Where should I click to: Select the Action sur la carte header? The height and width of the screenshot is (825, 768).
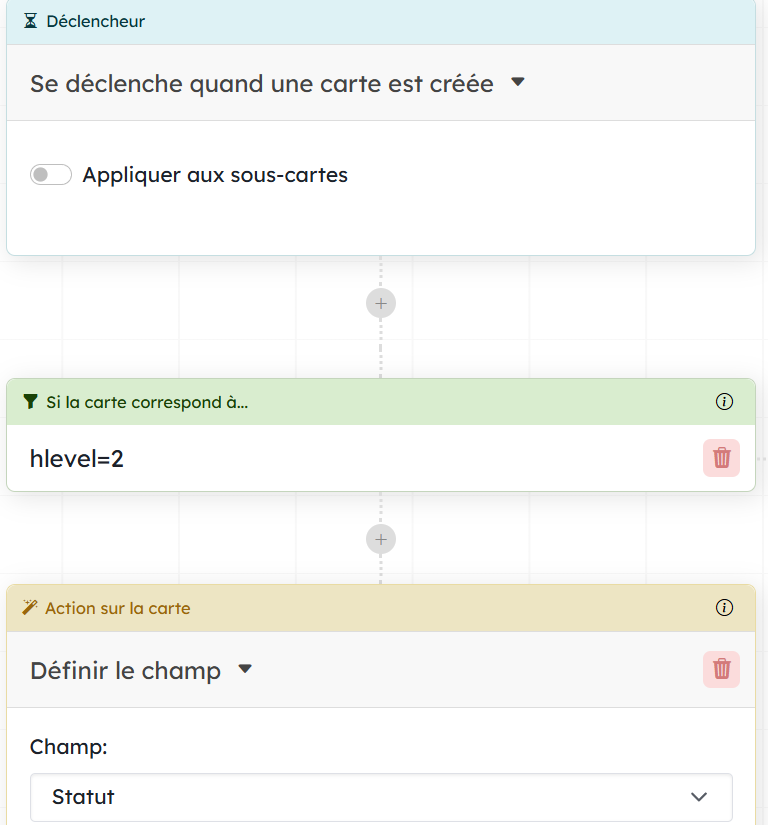(117, 608)
